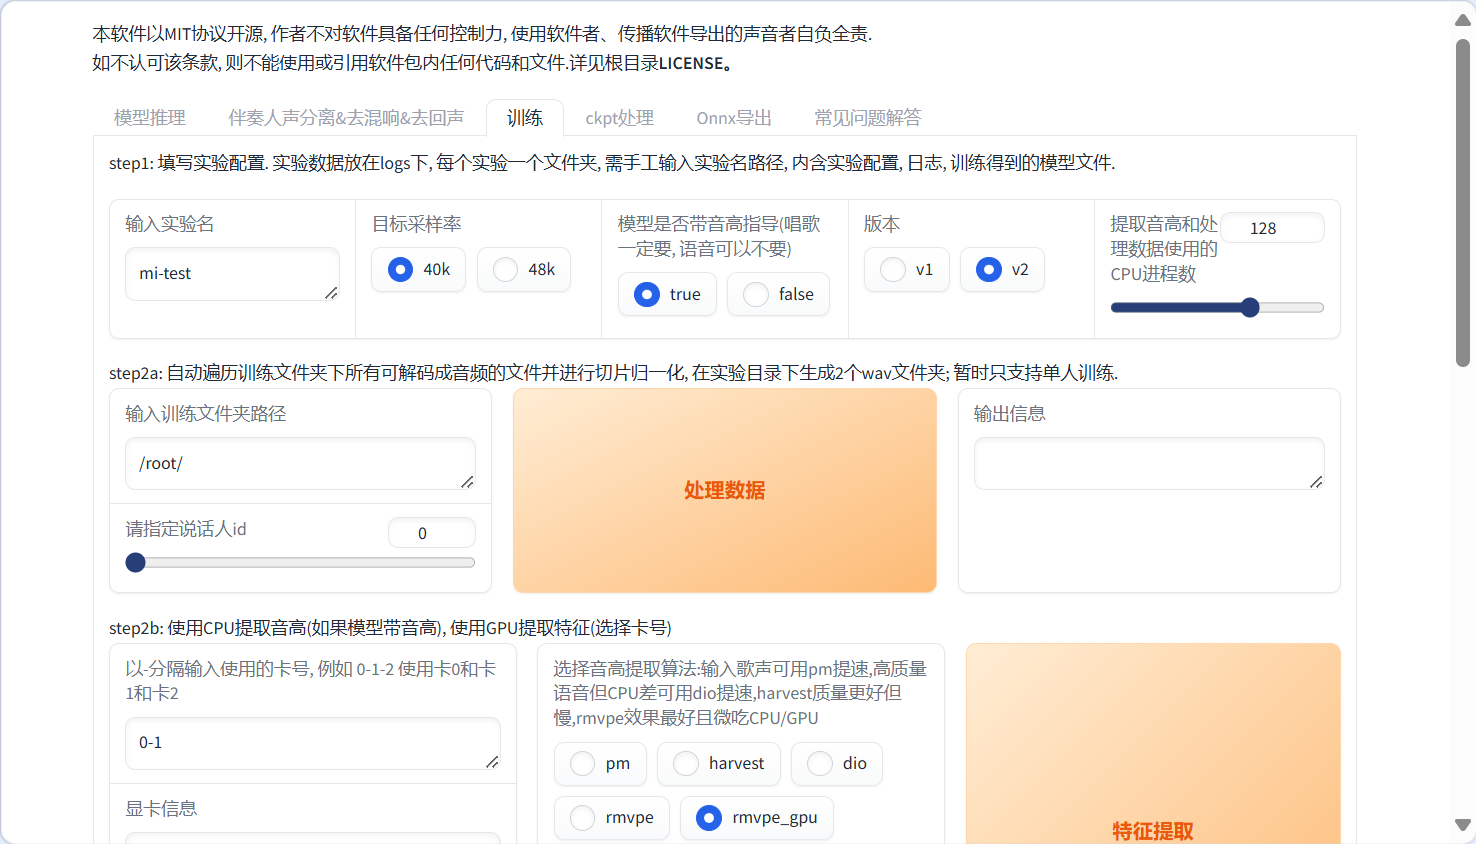Viewport: 1476px width, 844px height.
Task: Click the 说话人id number box showing 0
Action: (432, 533)
